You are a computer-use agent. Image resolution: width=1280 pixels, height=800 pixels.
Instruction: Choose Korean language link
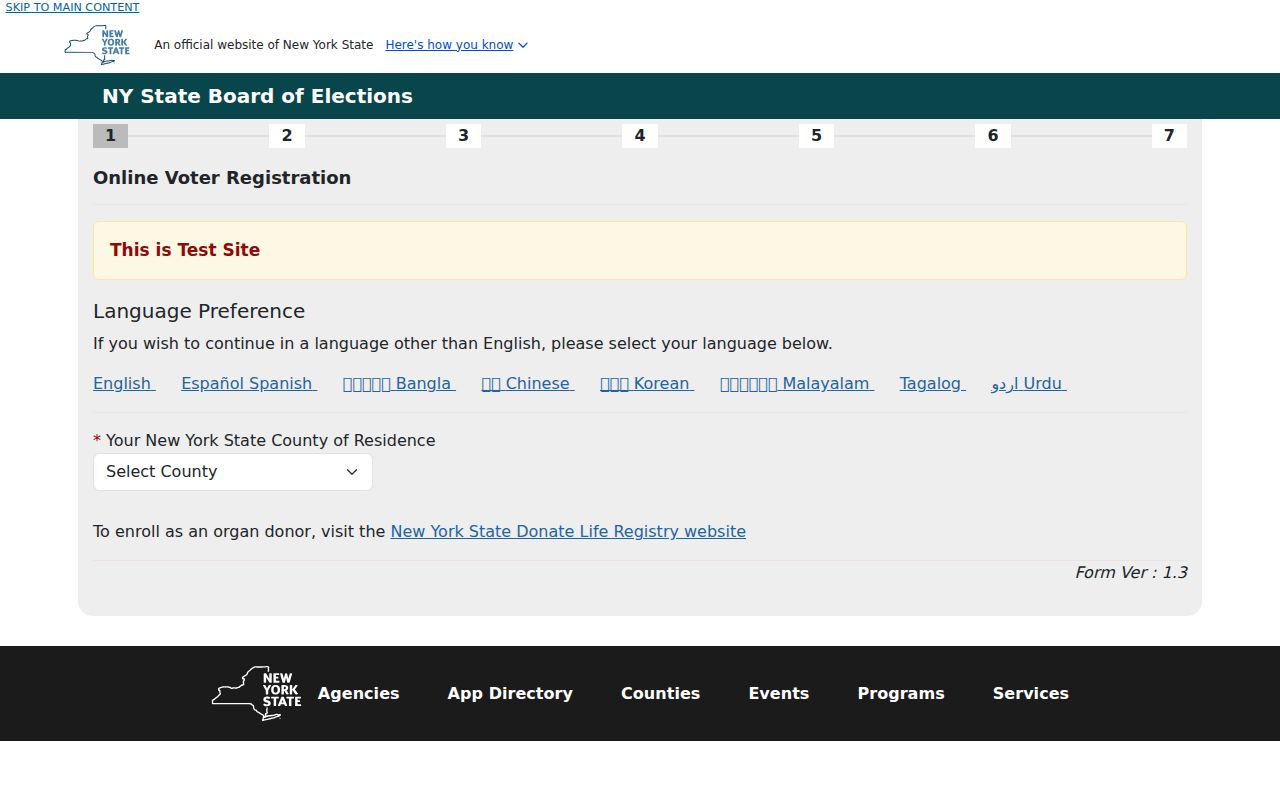pyautogui.click(x=647, y=383)
